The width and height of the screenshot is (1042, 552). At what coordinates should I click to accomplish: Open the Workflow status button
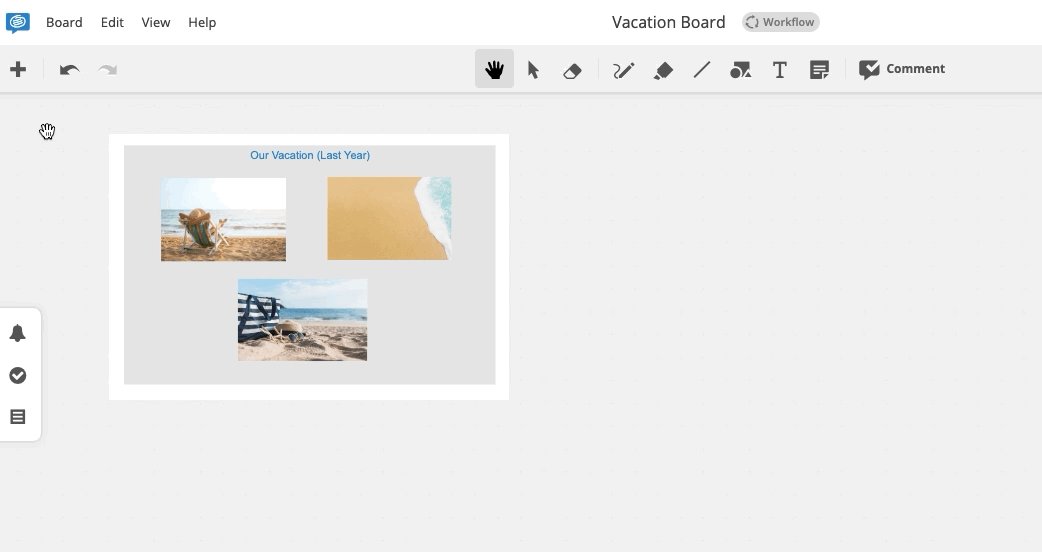[781, 22]
